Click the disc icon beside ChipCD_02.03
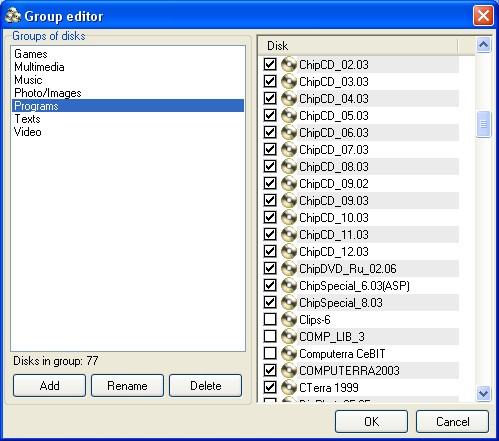Screen dimensions: 499x441 (289, 64)
